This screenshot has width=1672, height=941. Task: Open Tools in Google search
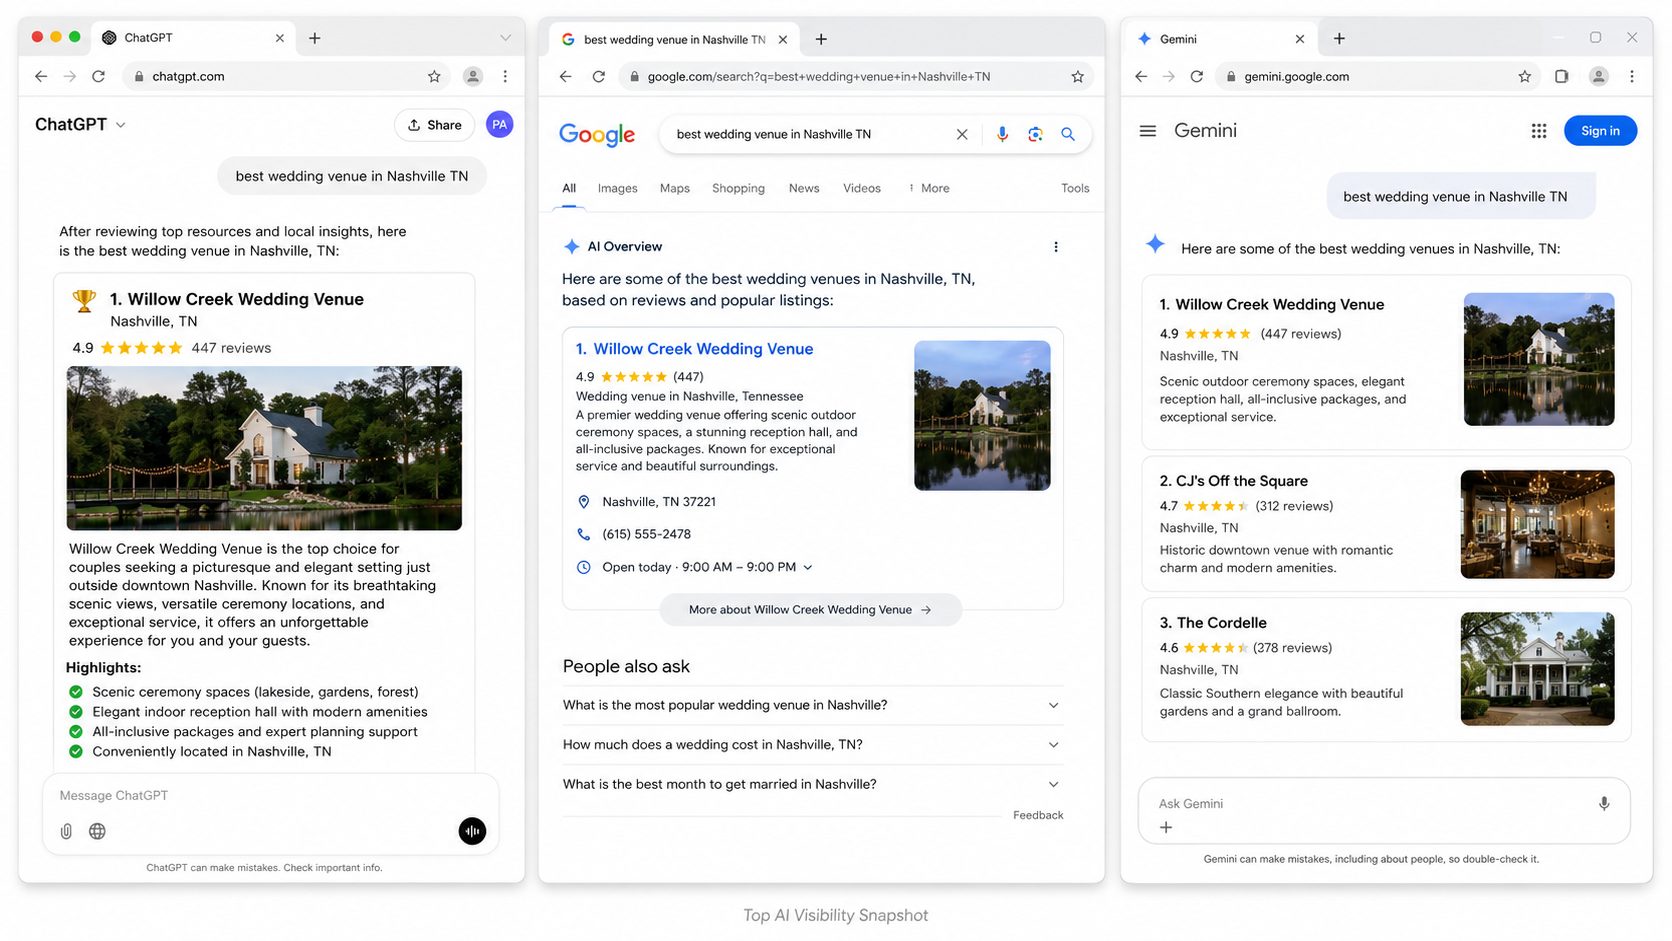tap(1075, 188)
